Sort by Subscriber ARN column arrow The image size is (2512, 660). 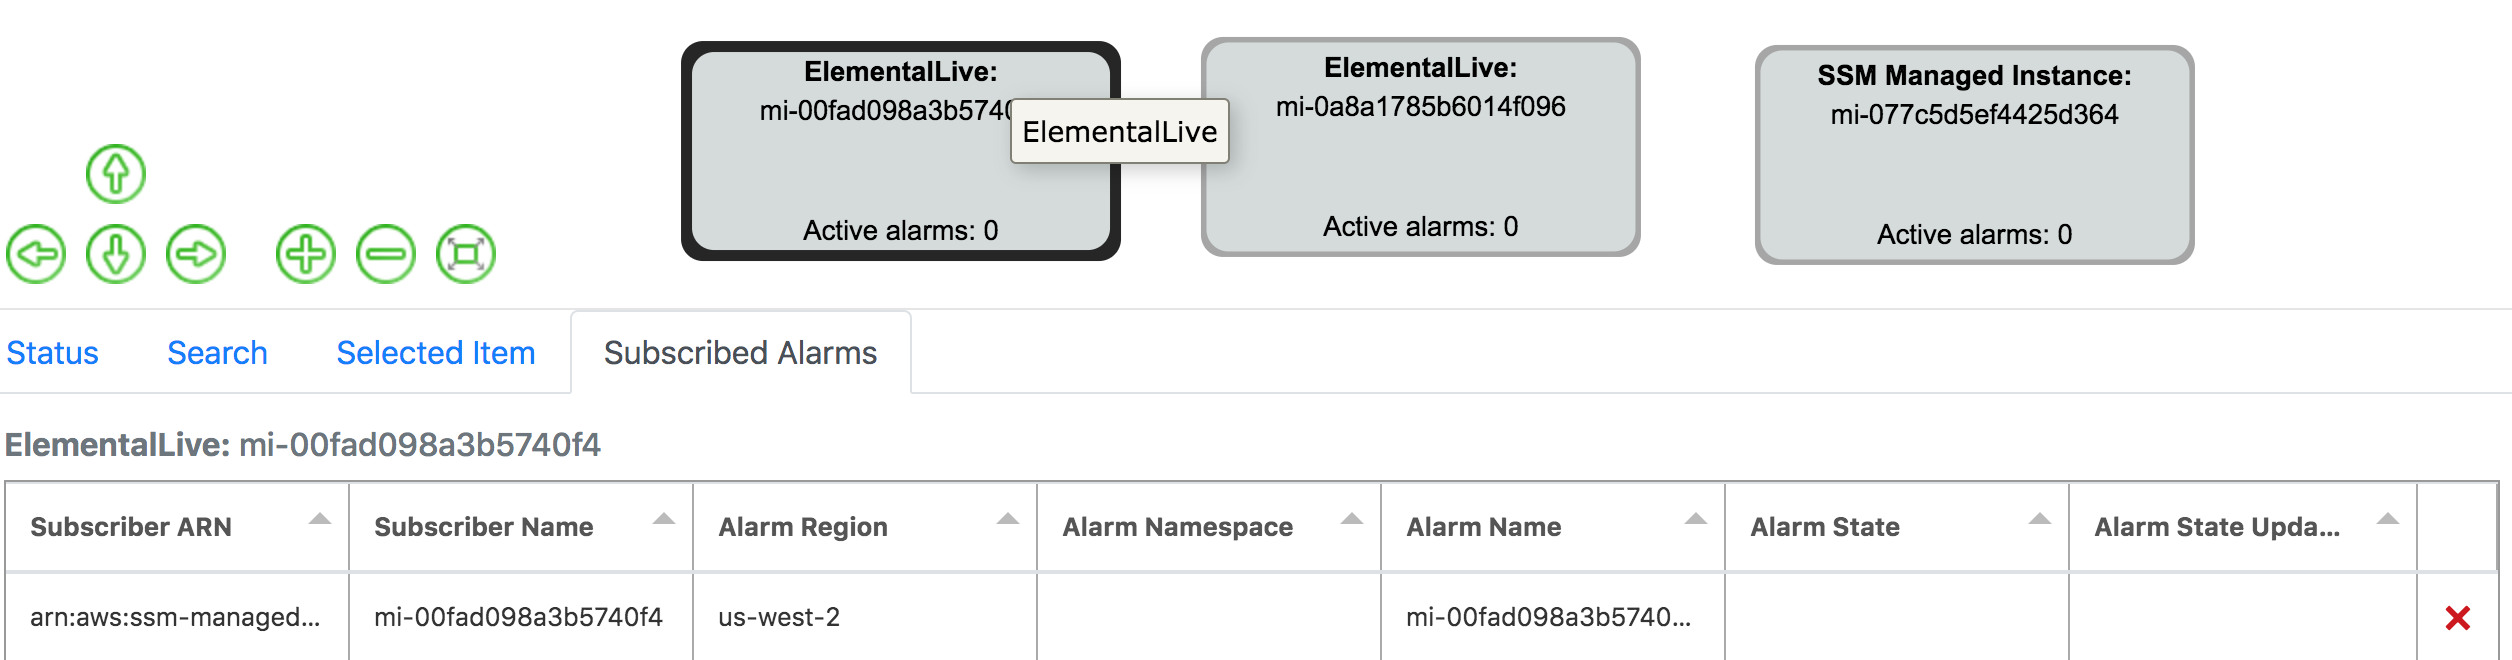point(320,519)
